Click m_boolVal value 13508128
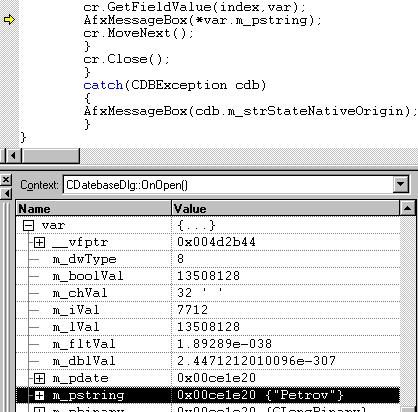This screenshot has width=418, height=412. point(208,276)
